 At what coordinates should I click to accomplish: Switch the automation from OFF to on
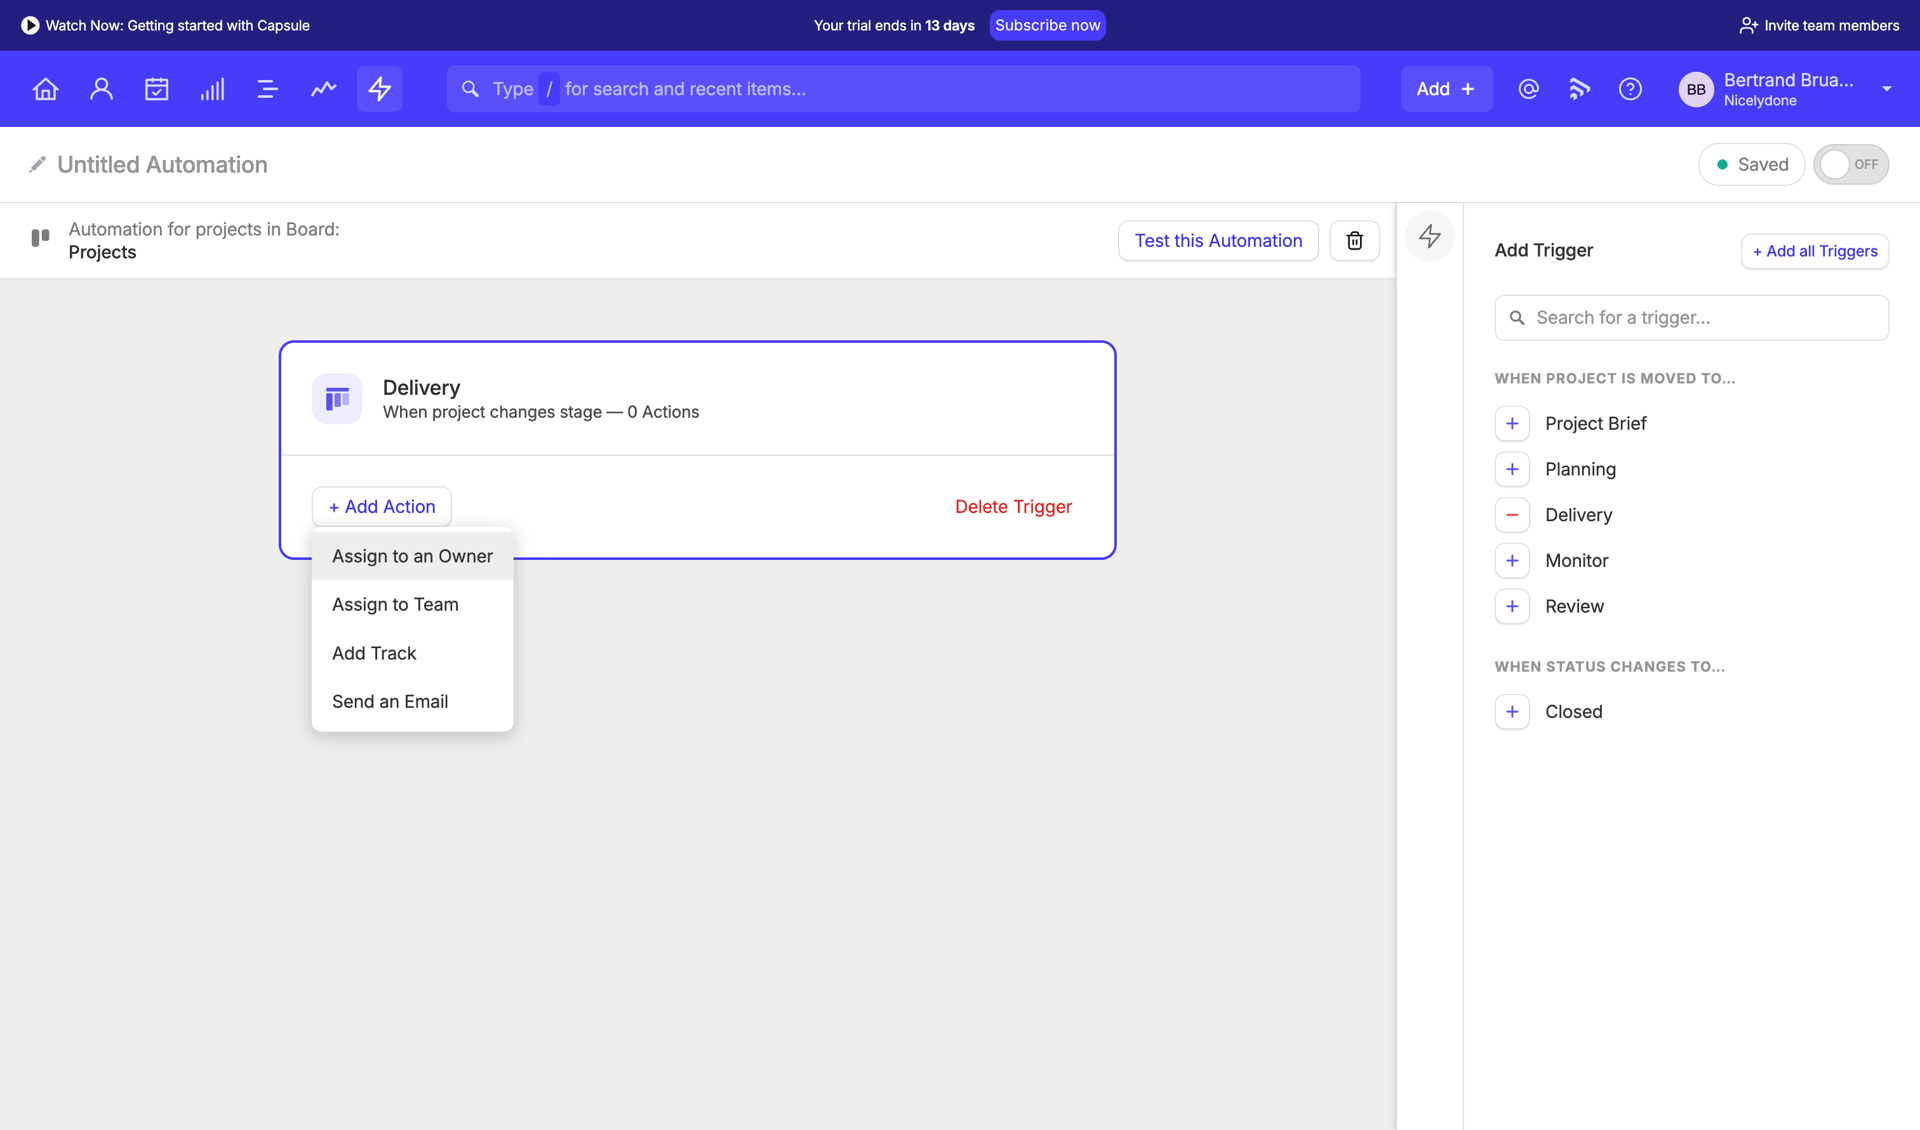(x=1851, y=164)
